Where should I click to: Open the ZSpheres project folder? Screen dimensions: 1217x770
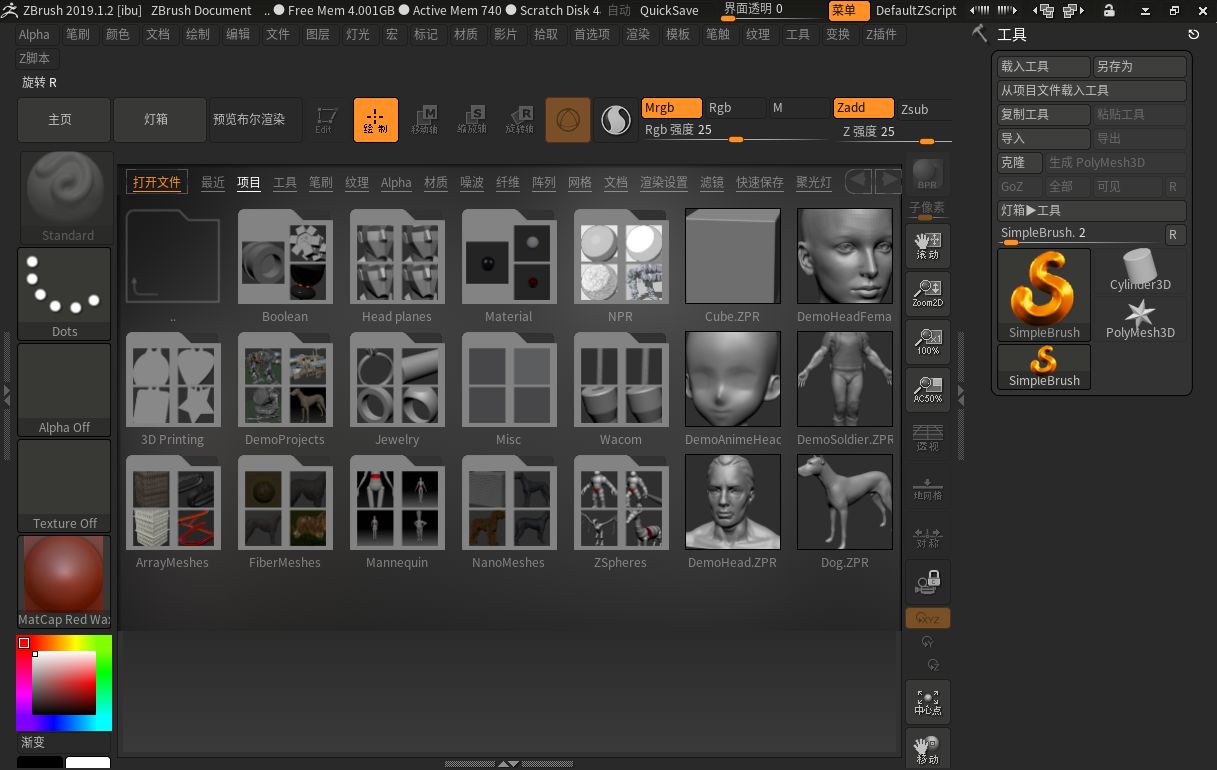tap(620, 512)
